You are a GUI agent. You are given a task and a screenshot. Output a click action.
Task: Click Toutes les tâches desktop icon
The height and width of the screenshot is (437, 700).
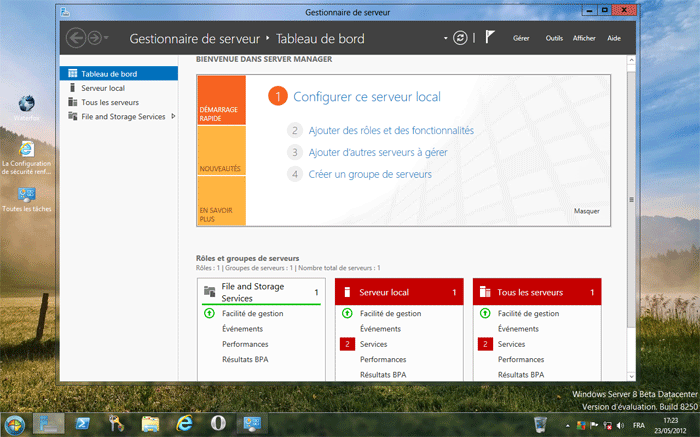click(26, 199)
